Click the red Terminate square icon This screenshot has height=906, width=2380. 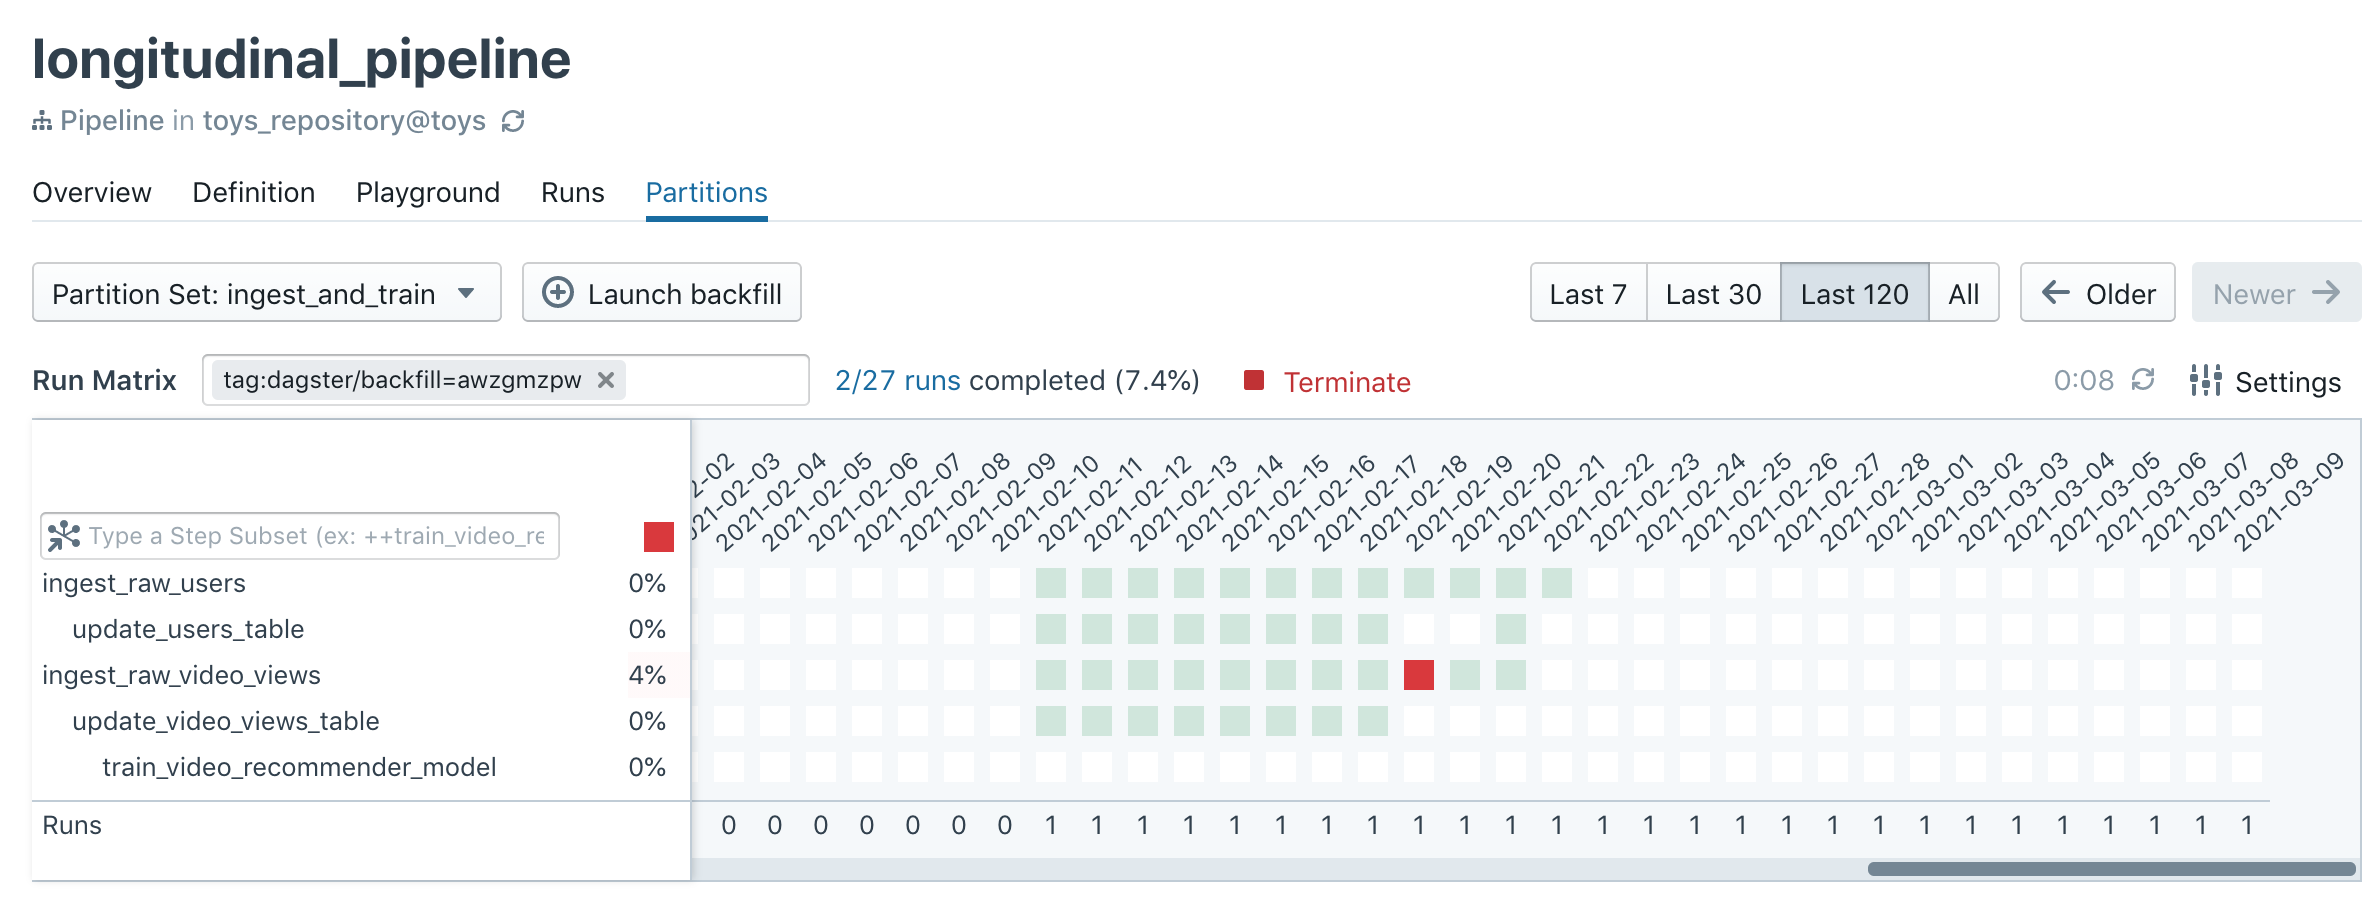(x=1254, y=380)
